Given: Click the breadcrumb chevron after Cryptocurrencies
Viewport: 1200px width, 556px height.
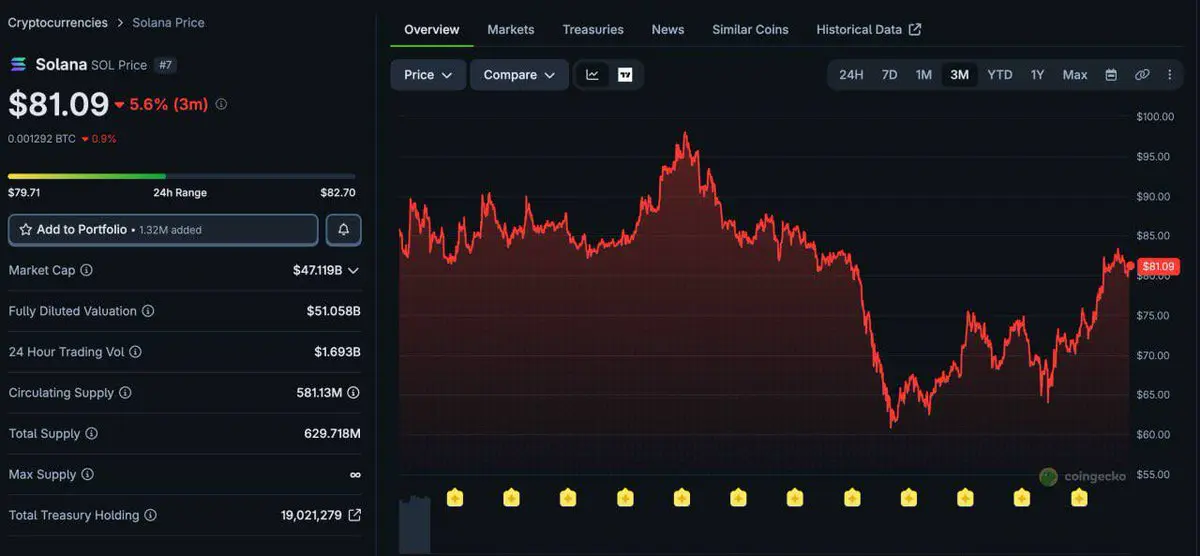Looking at the screenshot, I should pyautogui.click(x=120, y=22).
